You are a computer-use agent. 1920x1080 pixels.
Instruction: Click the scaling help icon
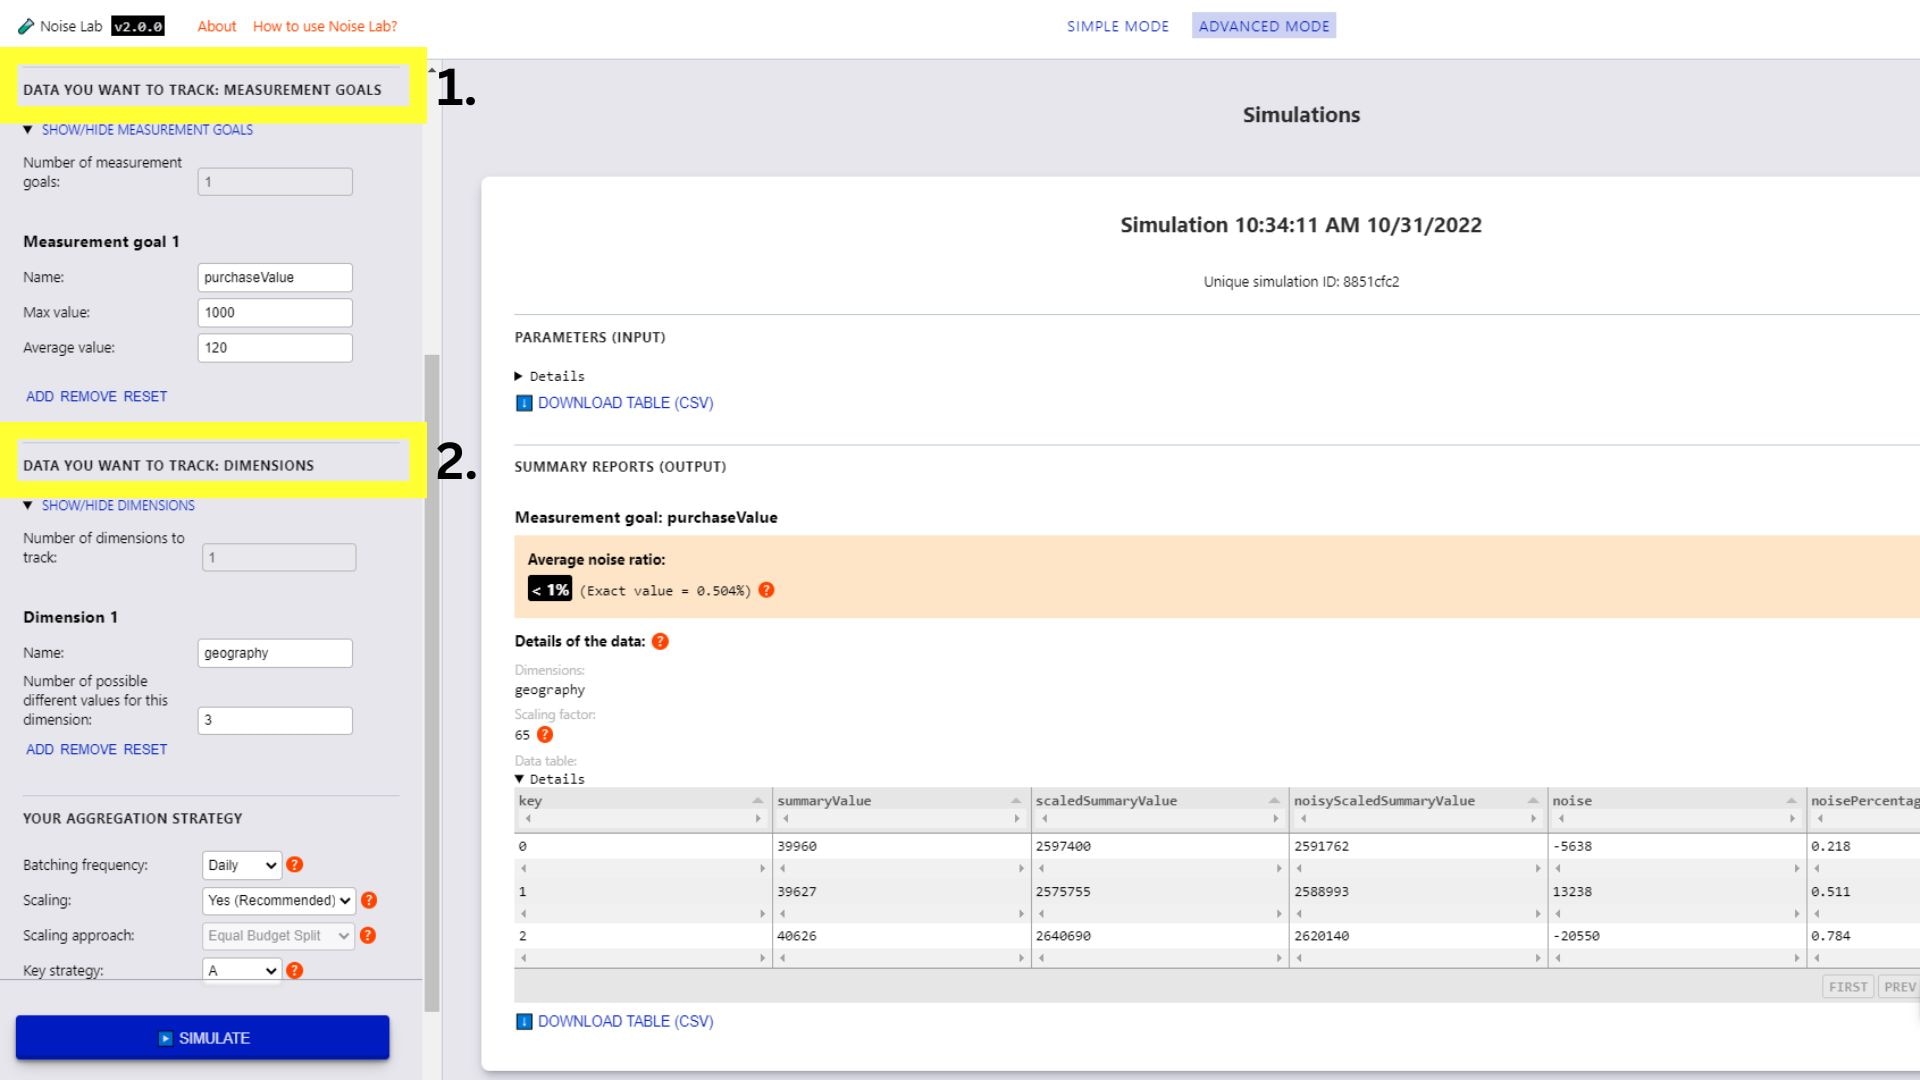pyautogui.click(x=368, y=899)
